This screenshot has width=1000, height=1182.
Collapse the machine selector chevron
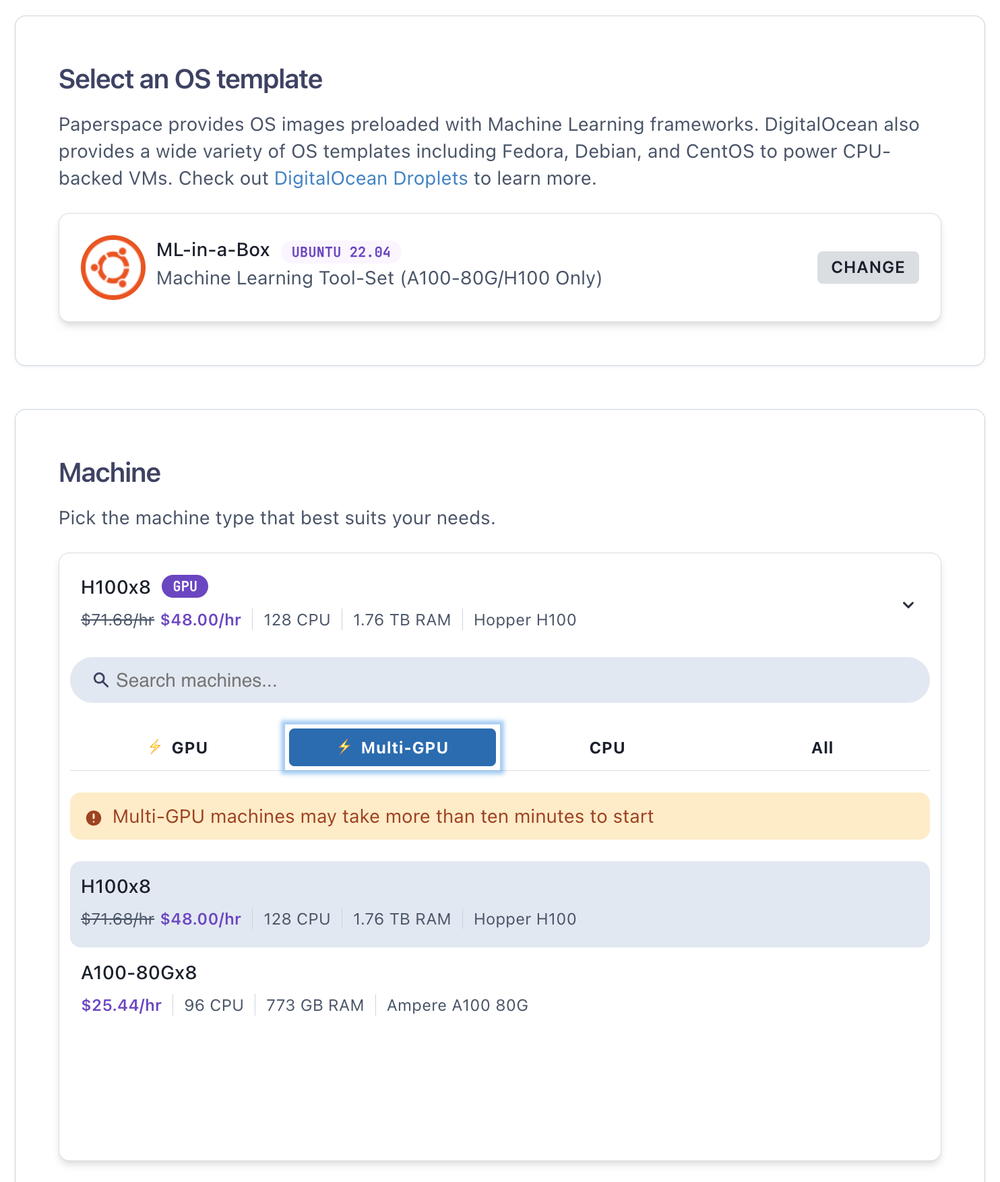908,605
